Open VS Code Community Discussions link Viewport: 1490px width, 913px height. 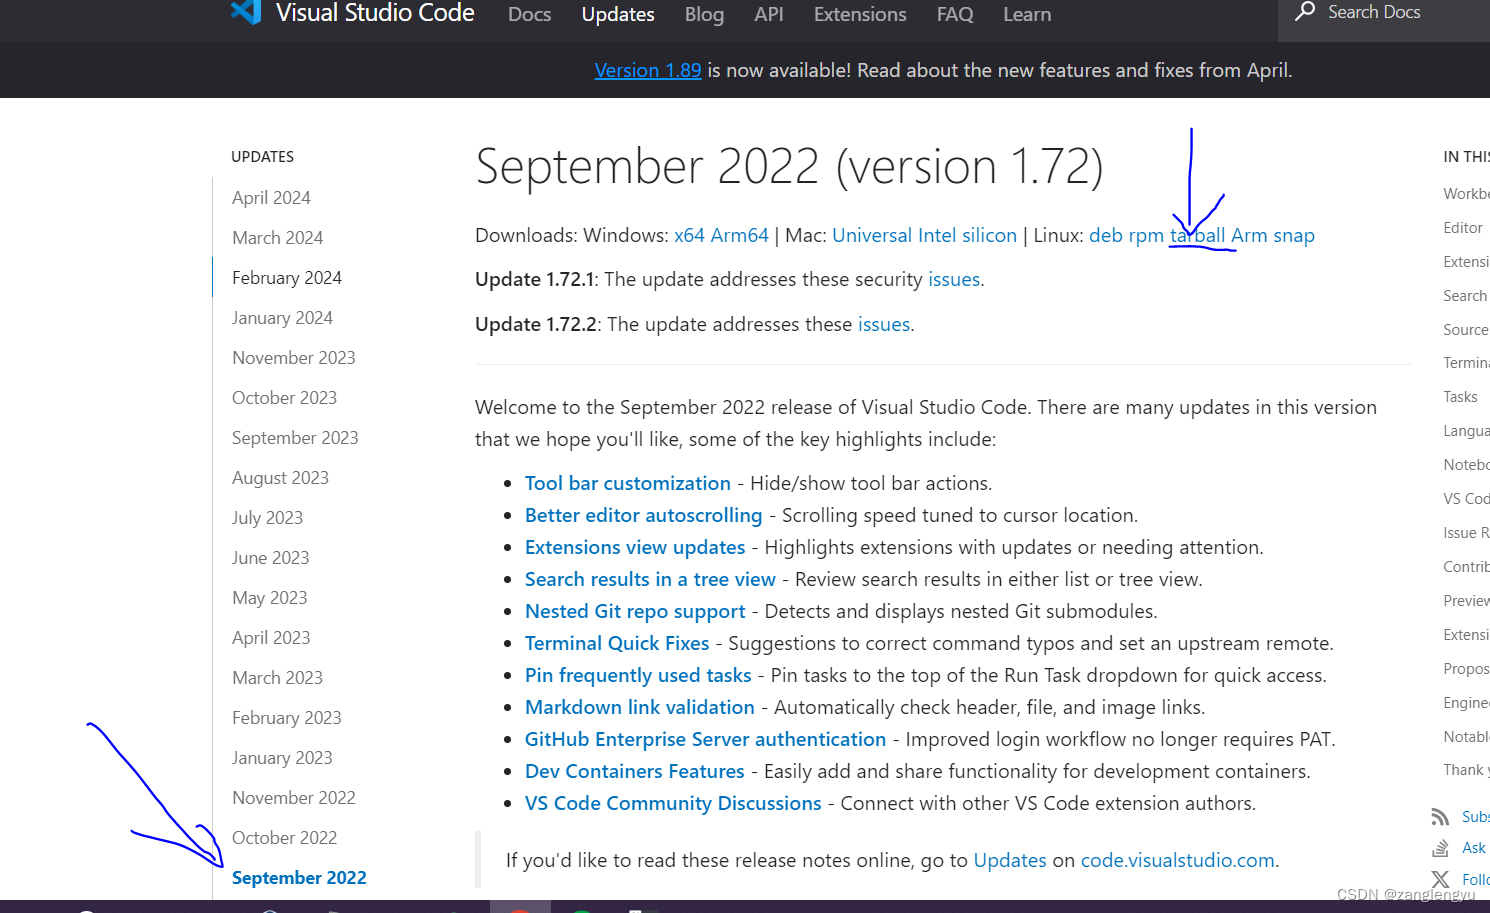[673, 803]
